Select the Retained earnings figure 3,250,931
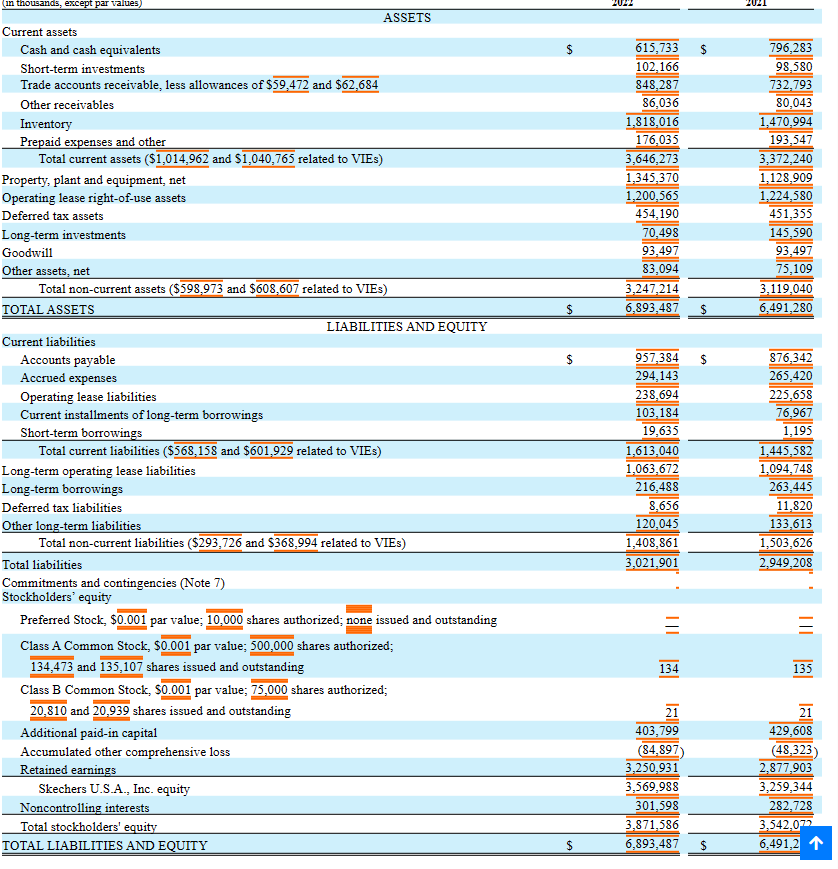 click(653, 769)
